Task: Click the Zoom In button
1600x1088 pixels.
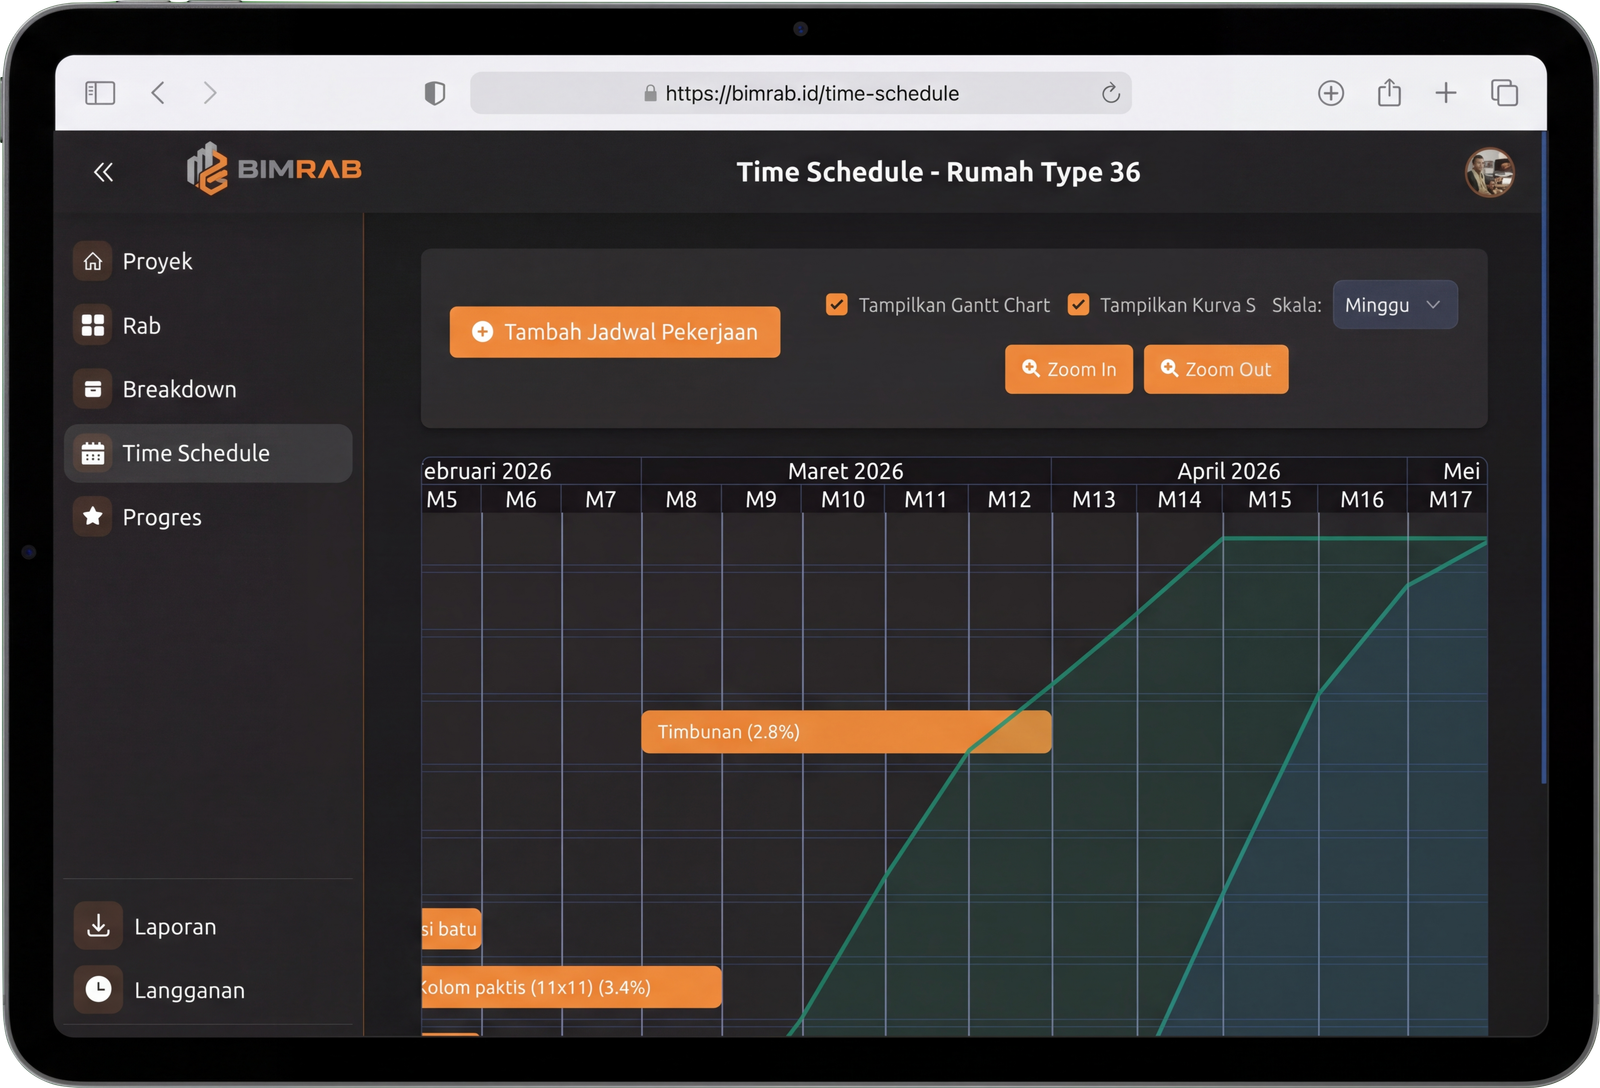Action: (1069, 369)
